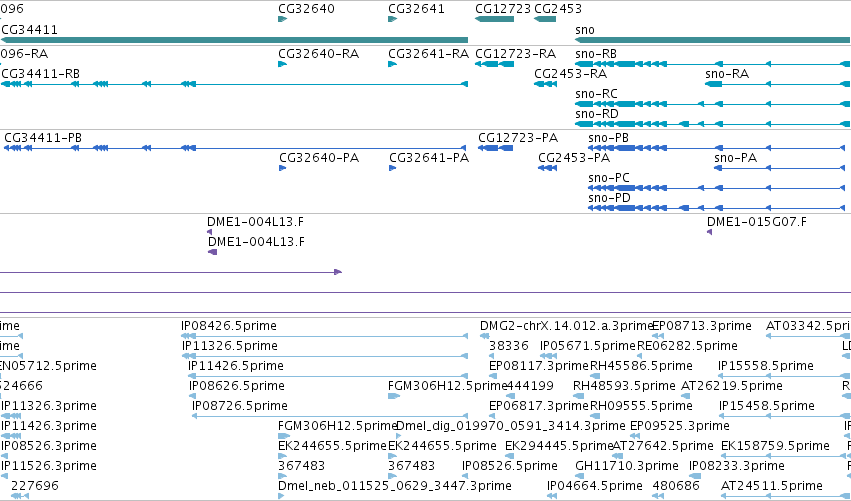Select protein CG32640-PA
The width and height of the screenshot is (851, 501).
[x=319, y=158]
